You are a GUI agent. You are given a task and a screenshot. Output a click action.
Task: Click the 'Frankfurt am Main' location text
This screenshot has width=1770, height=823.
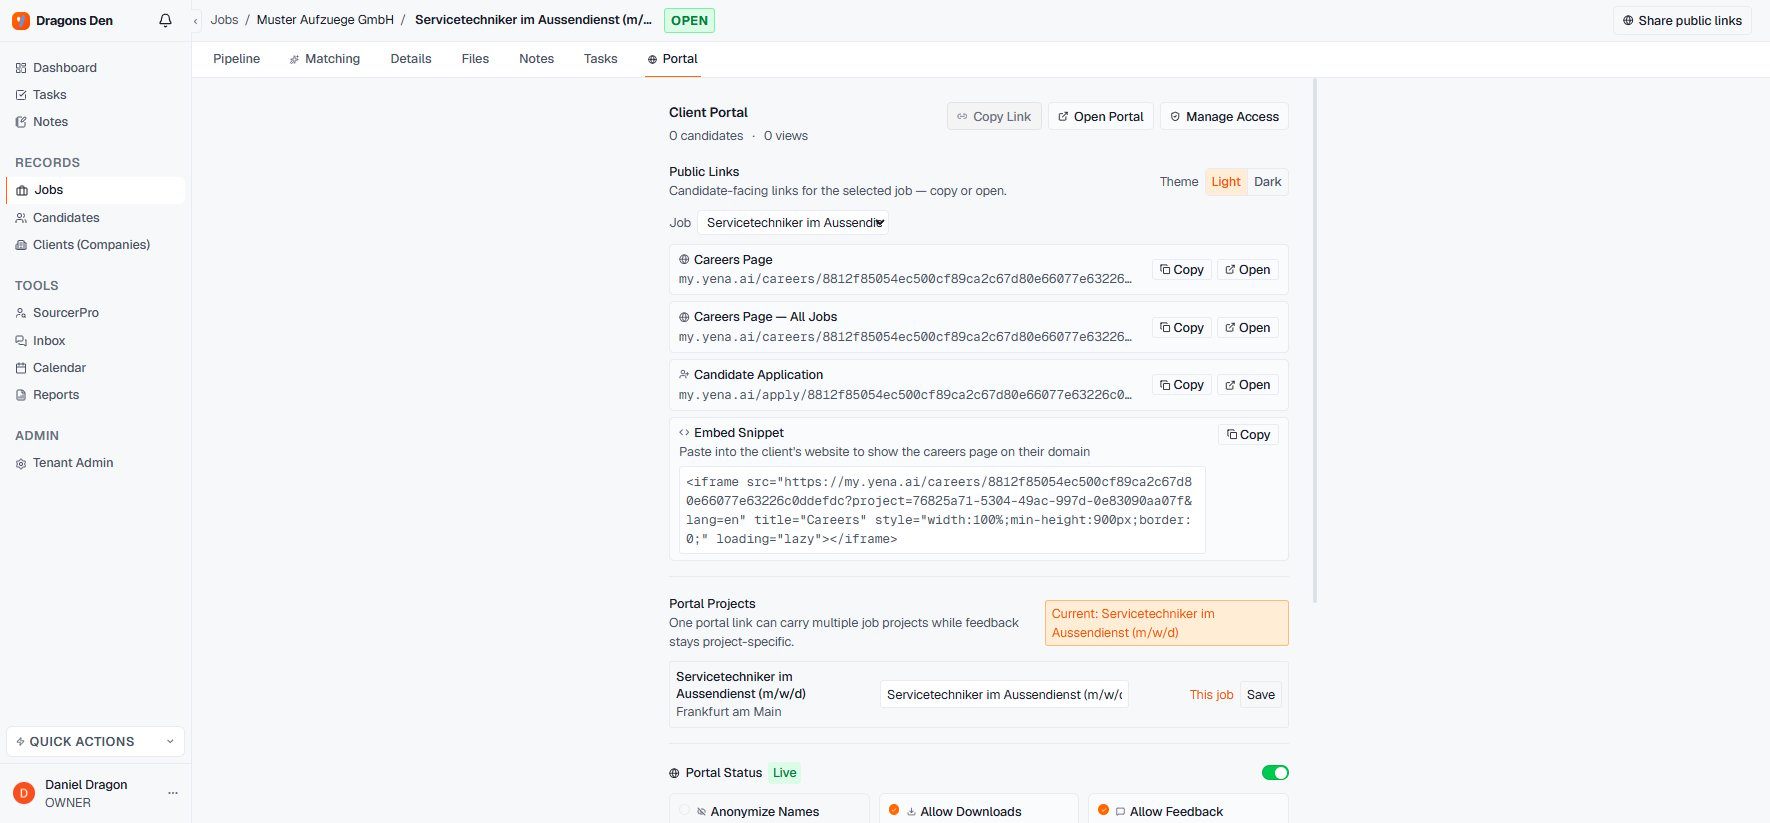click(729, 712)
